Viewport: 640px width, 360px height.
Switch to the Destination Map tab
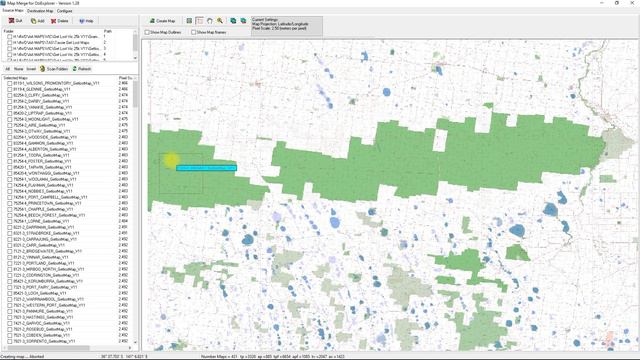tap(40, 11)
